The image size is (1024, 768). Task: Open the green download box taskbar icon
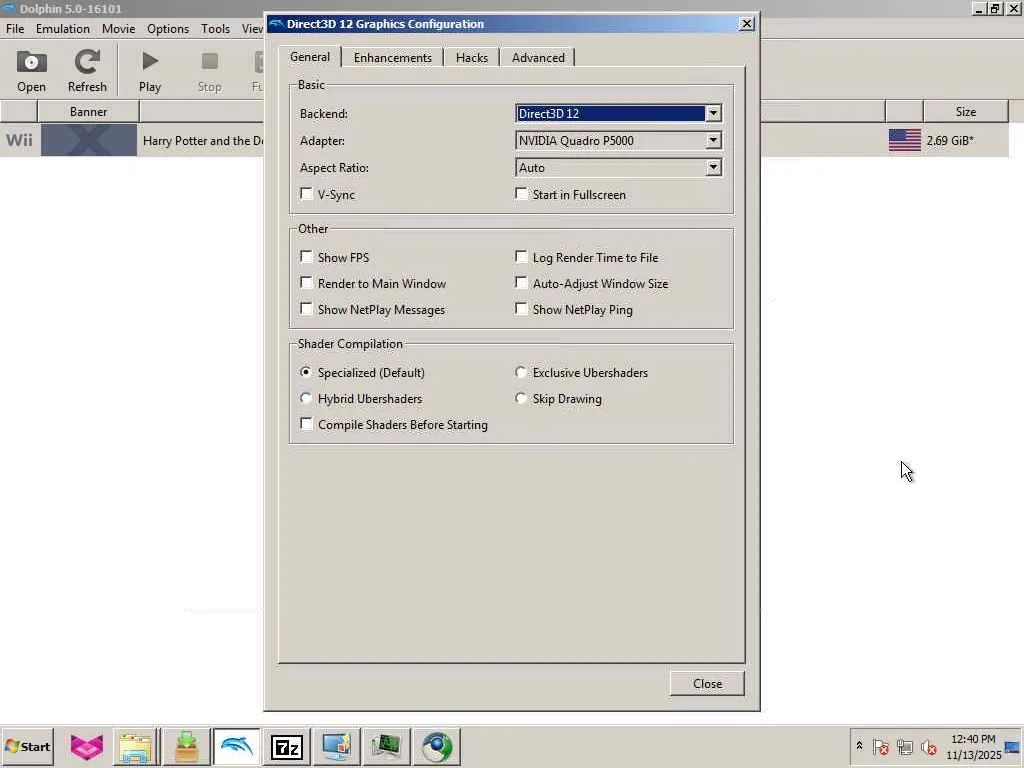click(x=186, y=746)
